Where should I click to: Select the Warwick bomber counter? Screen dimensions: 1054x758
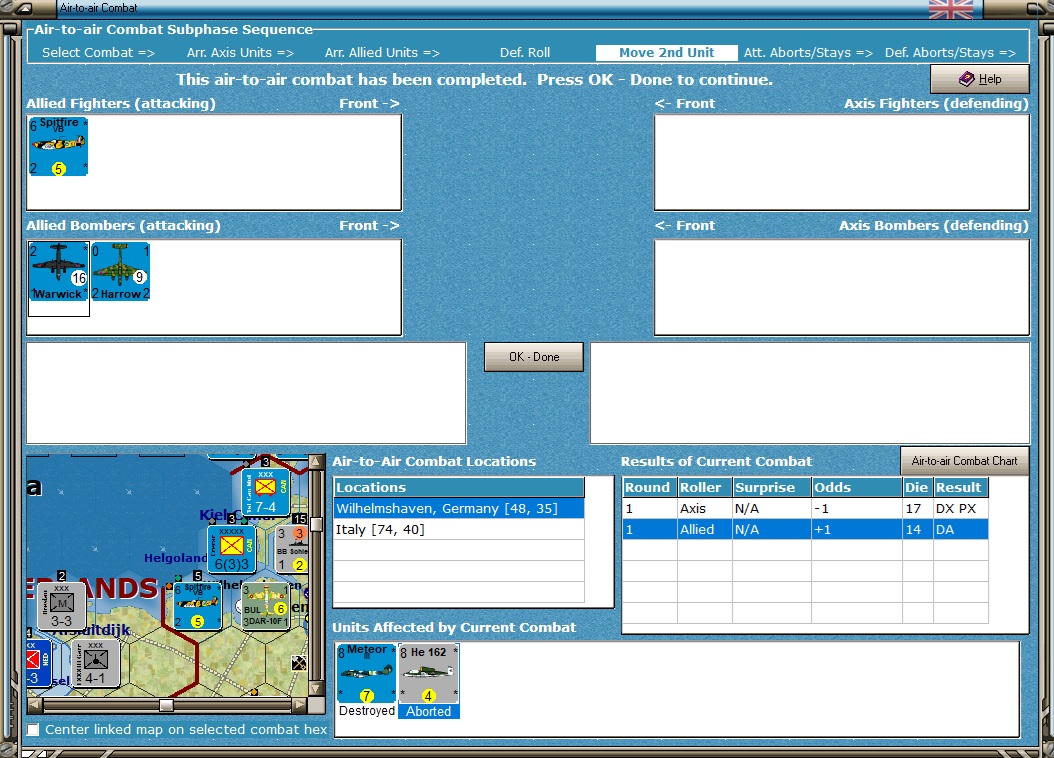(x=59, y=271)
